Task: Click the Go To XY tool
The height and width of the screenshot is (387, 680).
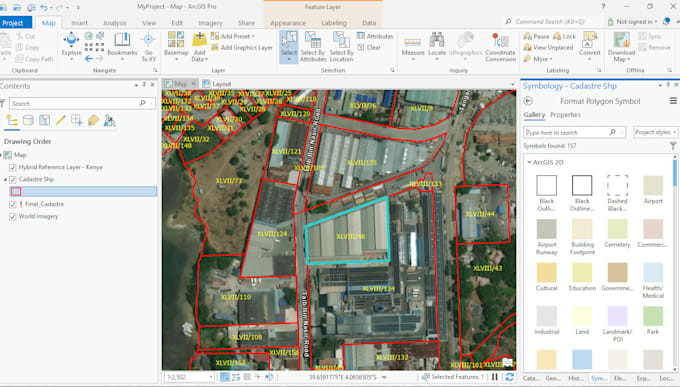Action: [x=148, y=46]
